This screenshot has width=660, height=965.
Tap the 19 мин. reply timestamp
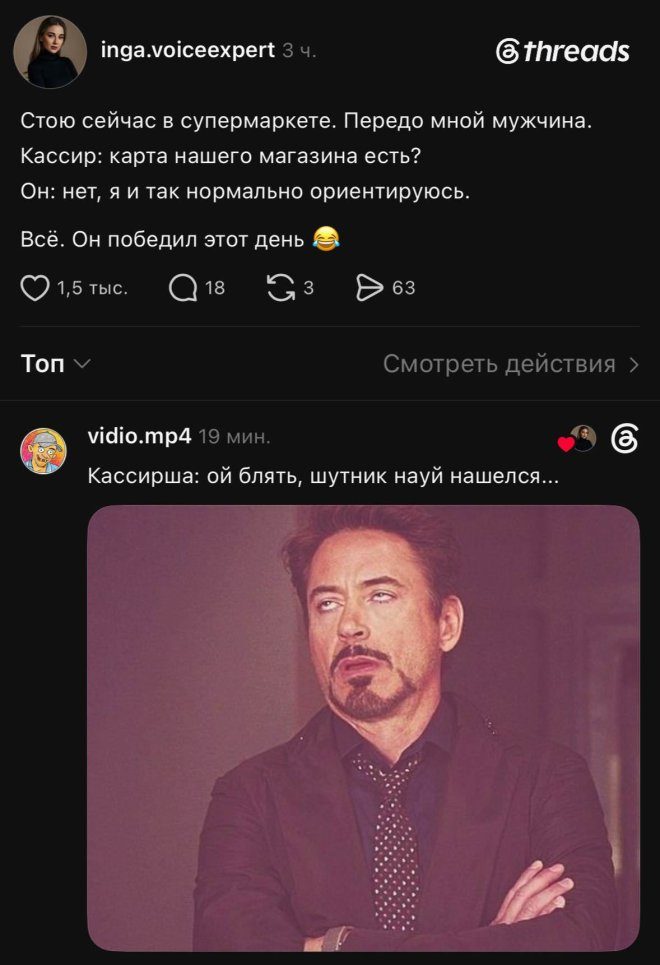tap(235, 437)
